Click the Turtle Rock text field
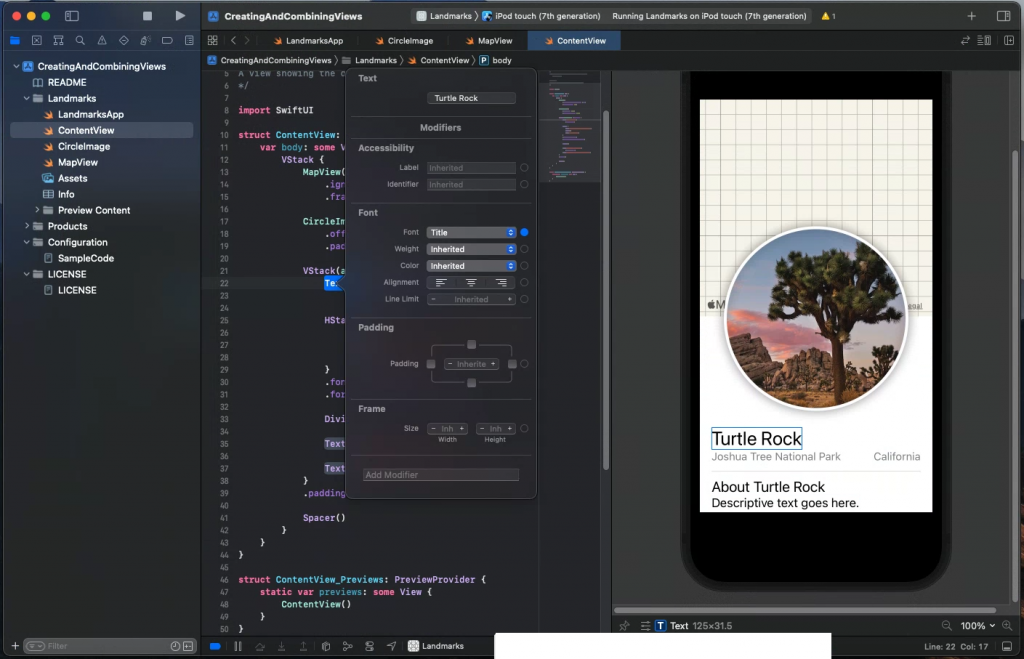Image resolution: width=1024 pixels, height=659 pixels. [471, 98]
